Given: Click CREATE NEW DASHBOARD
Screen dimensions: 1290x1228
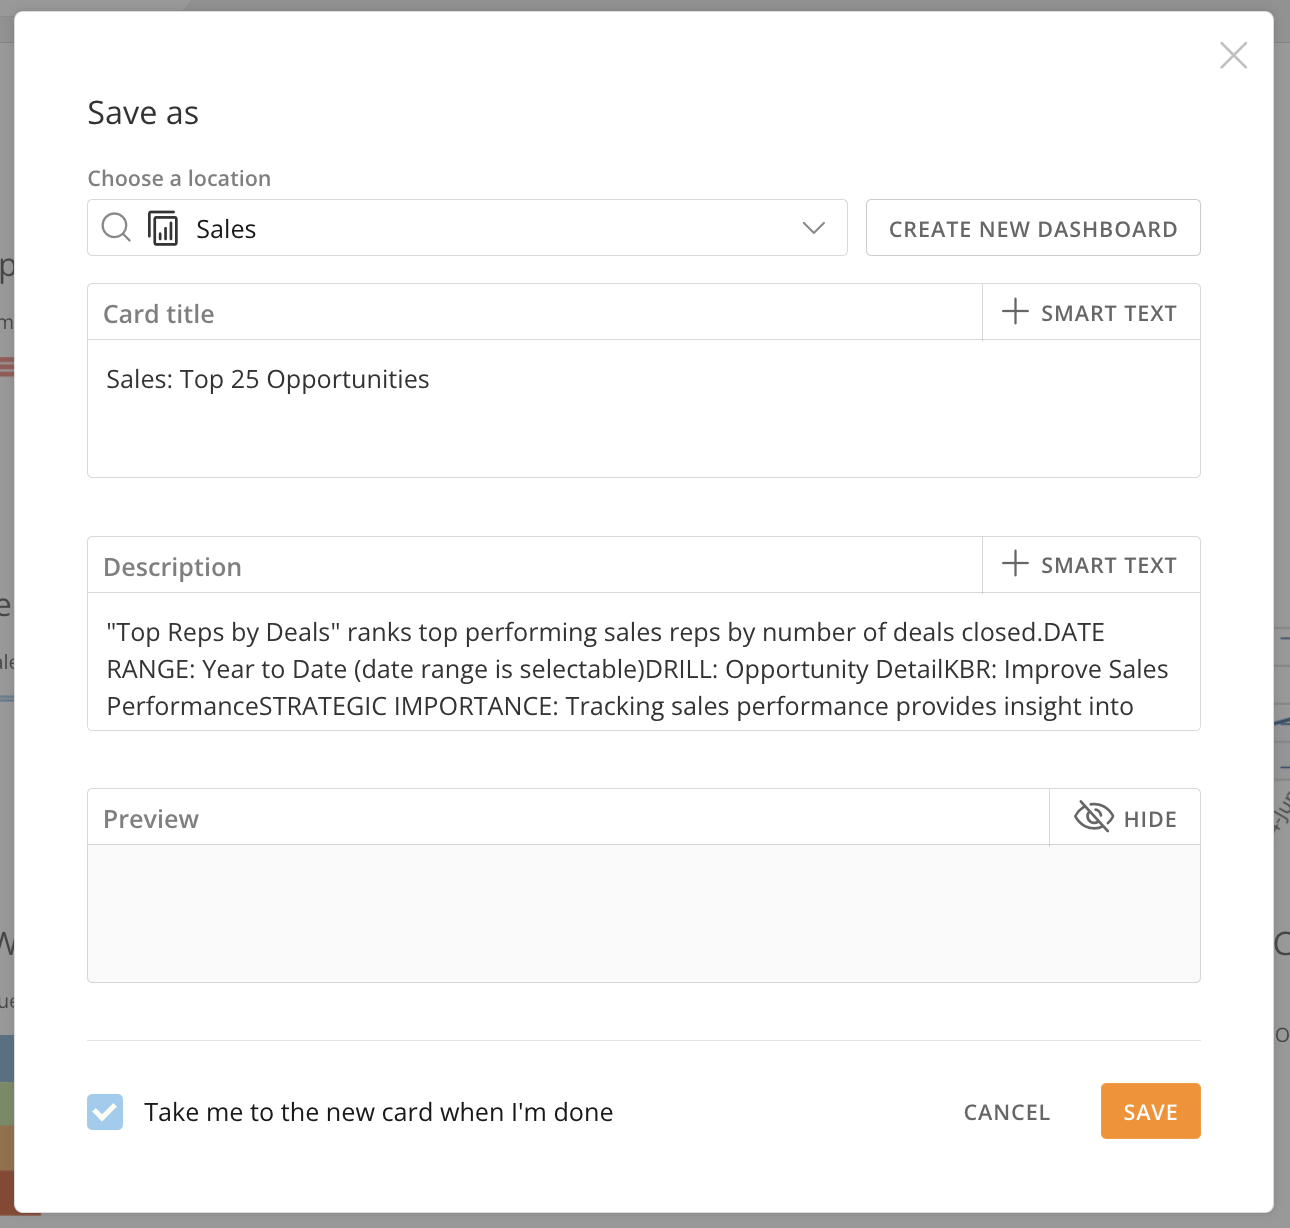Looking at the screenshot, I should 1032,228.
